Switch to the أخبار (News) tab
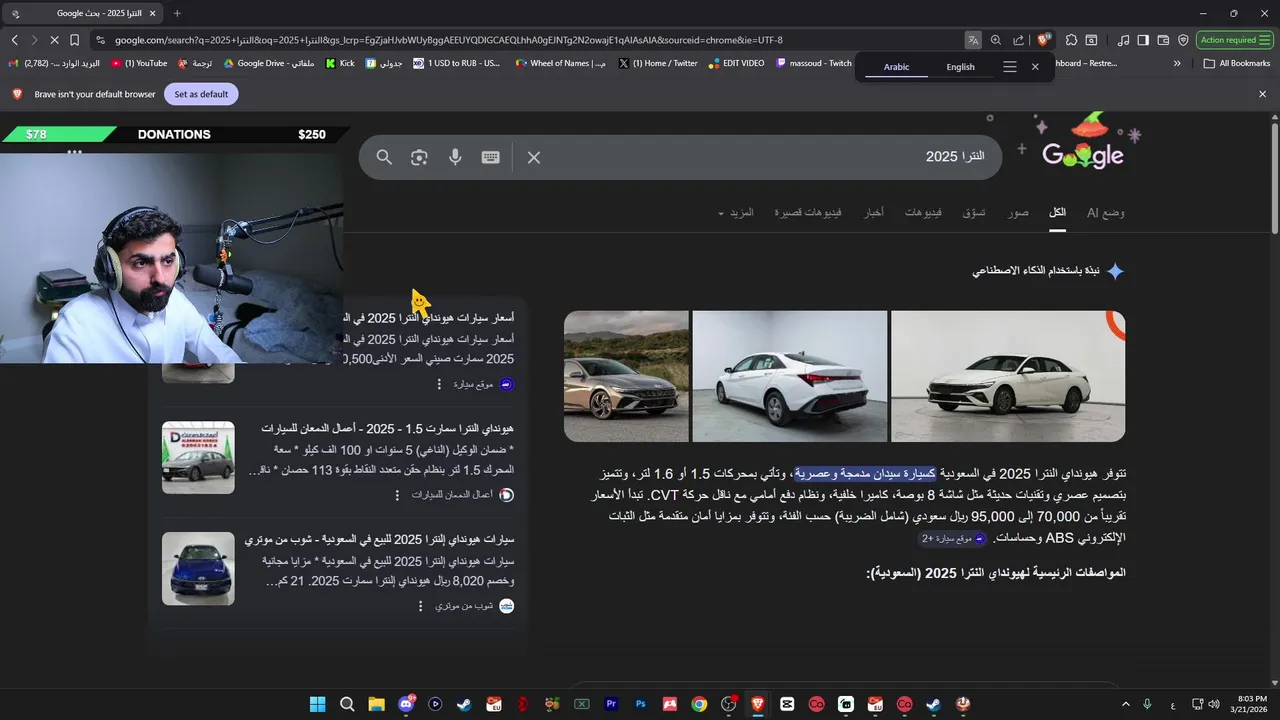This screenshot has width=1280, height=720. pos(874,213)
